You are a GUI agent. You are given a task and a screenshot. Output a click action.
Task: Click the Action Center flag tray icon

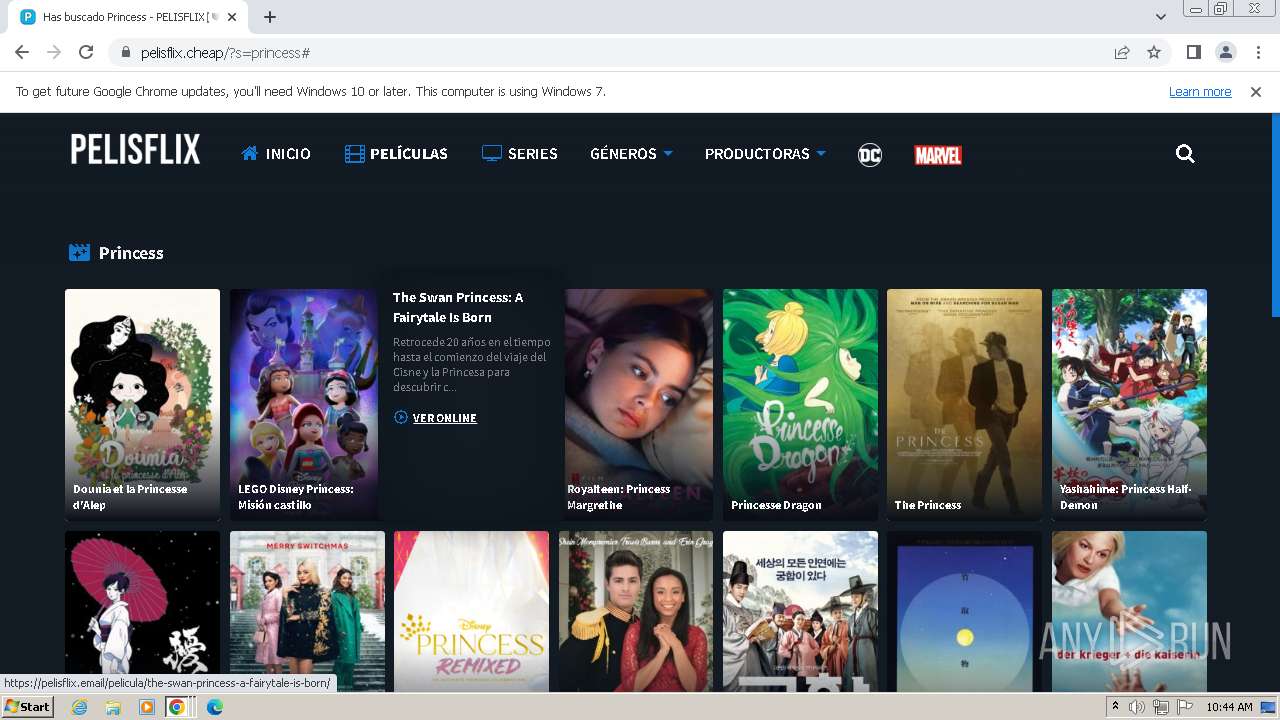(x=1183, y=707)
